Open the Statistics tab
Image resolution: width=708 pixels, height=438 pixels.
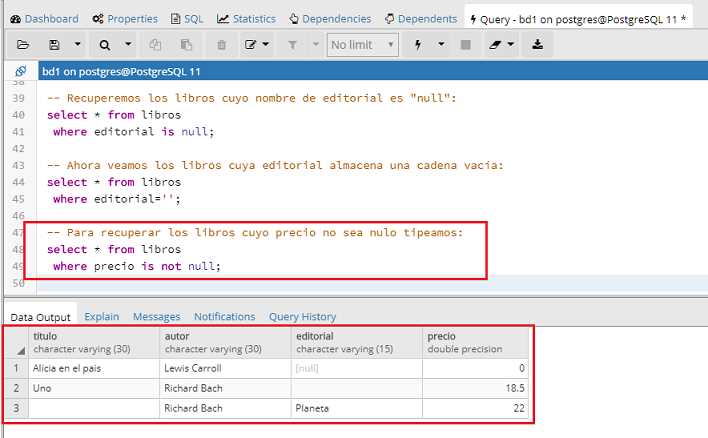[x=247, y=19]
